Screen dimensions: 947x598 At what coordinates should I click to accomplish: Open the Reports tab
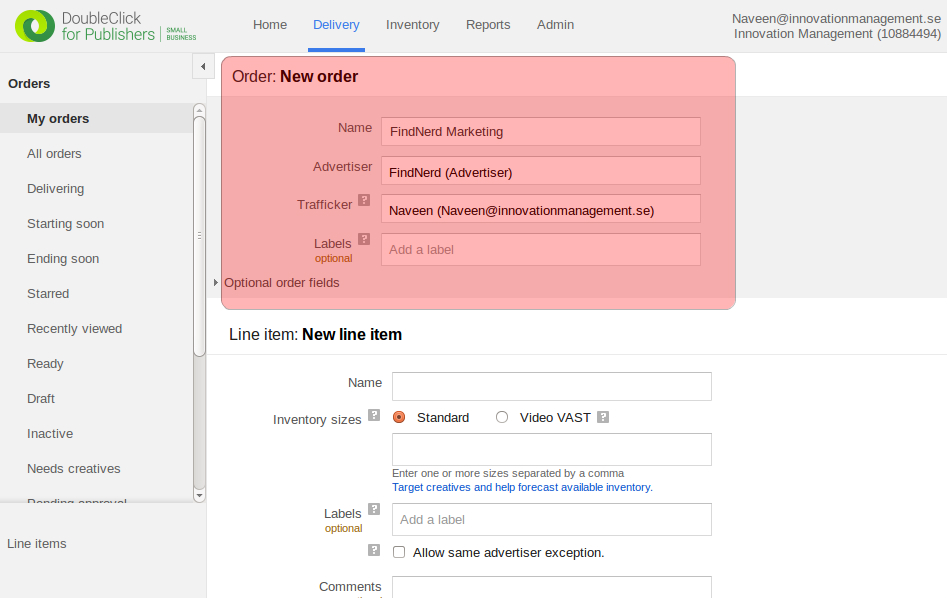[x=488, y=25]
